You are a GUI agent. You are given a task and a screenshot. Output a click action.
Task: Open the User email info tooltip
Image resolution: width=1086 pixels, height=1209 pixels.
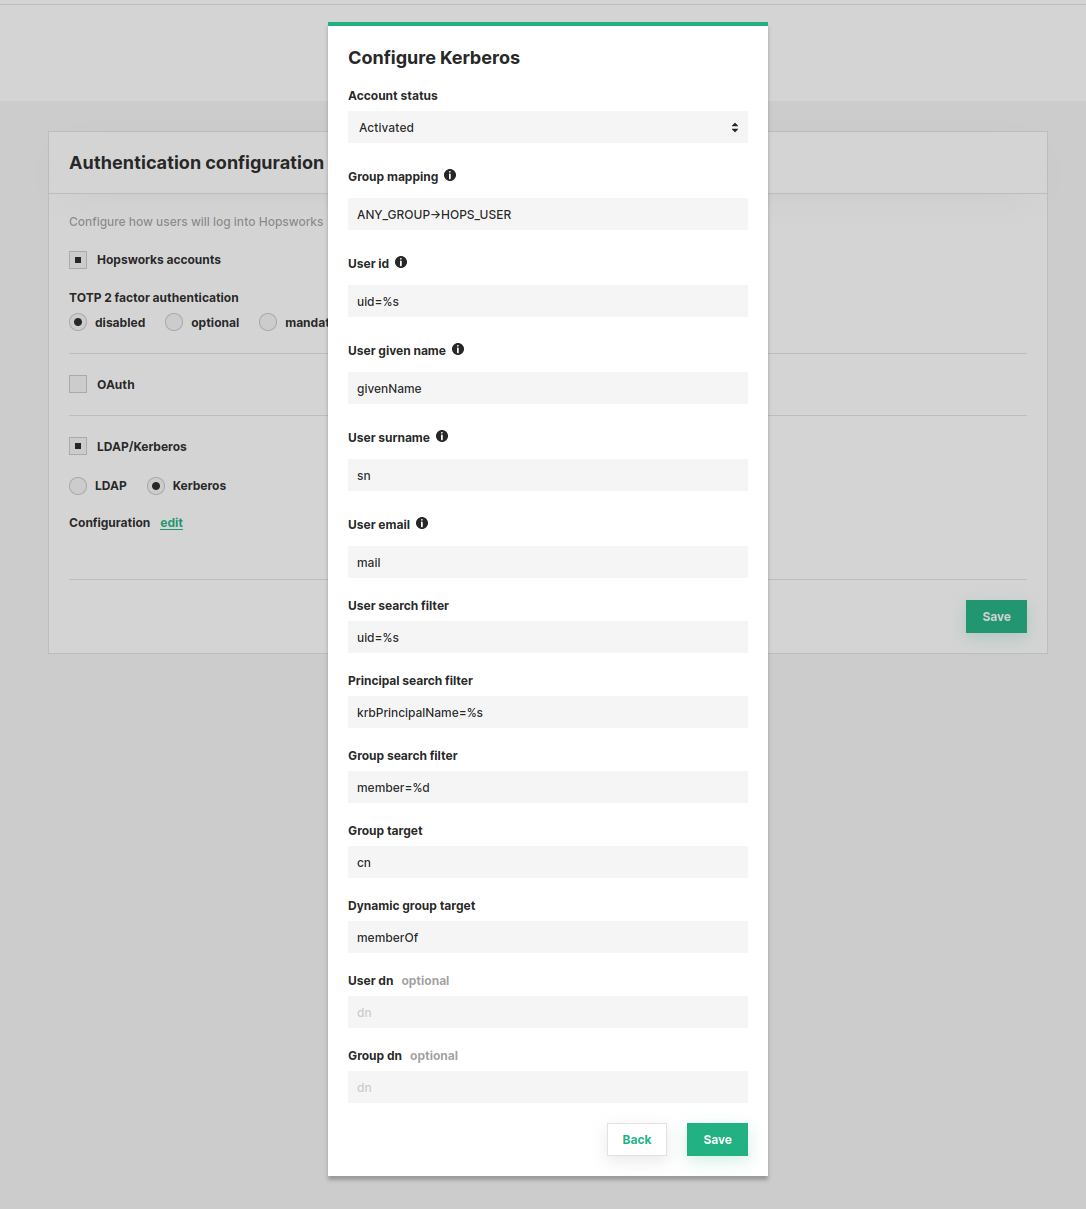(x=422, y=522)
